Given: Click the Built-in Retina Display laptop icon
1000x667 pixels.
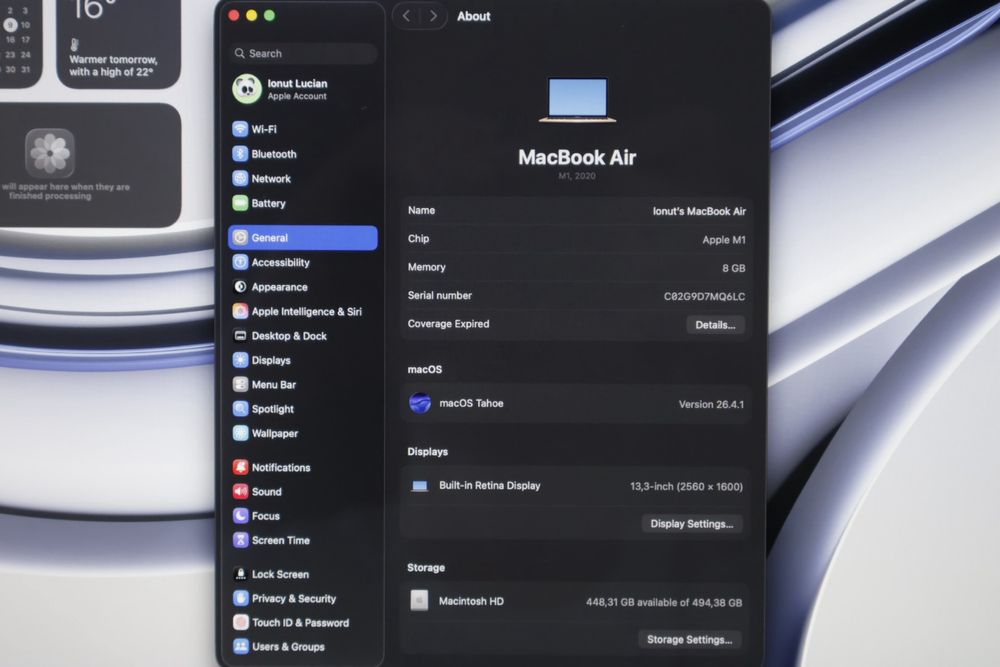Looking at the screenshot, I should tap(419, 486).
